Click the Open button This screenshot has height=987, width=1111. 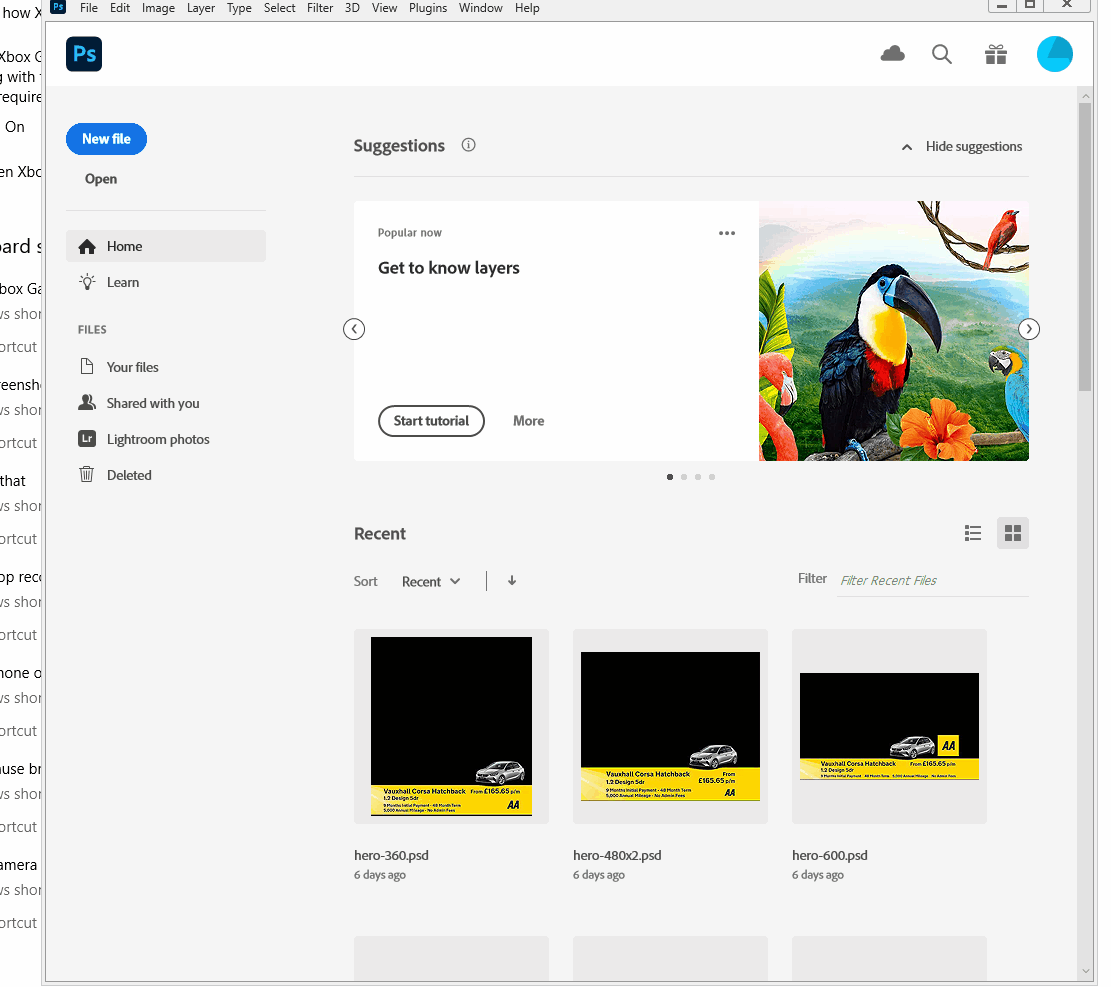tap(101, 179)
